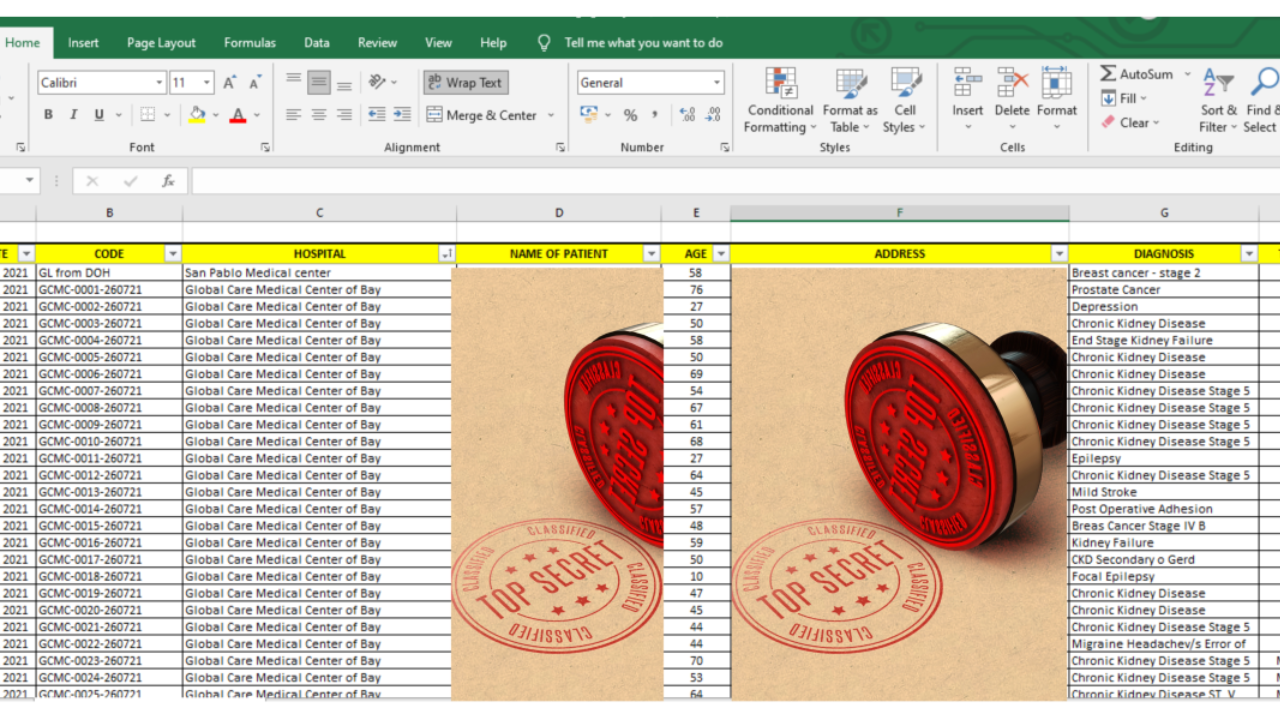Image resolution: width=1280 pixels, height=720 pixels.
Task: Apply Accounting Number Format
Action: click(588, 115)
